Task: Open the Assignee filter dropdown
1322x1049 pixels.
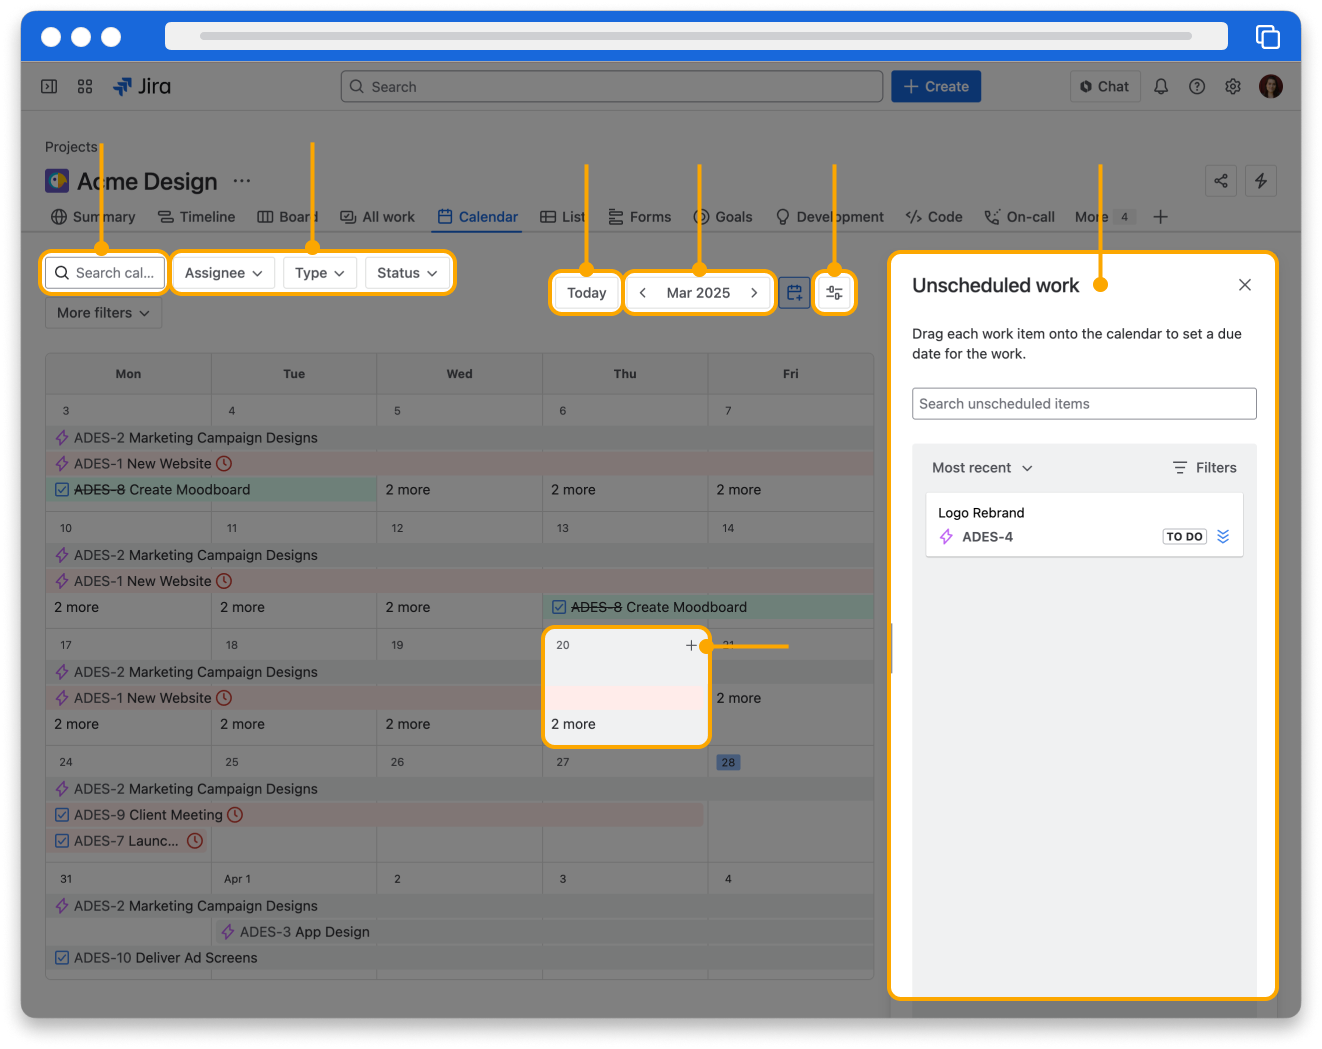Action: [x=224, y=273]
